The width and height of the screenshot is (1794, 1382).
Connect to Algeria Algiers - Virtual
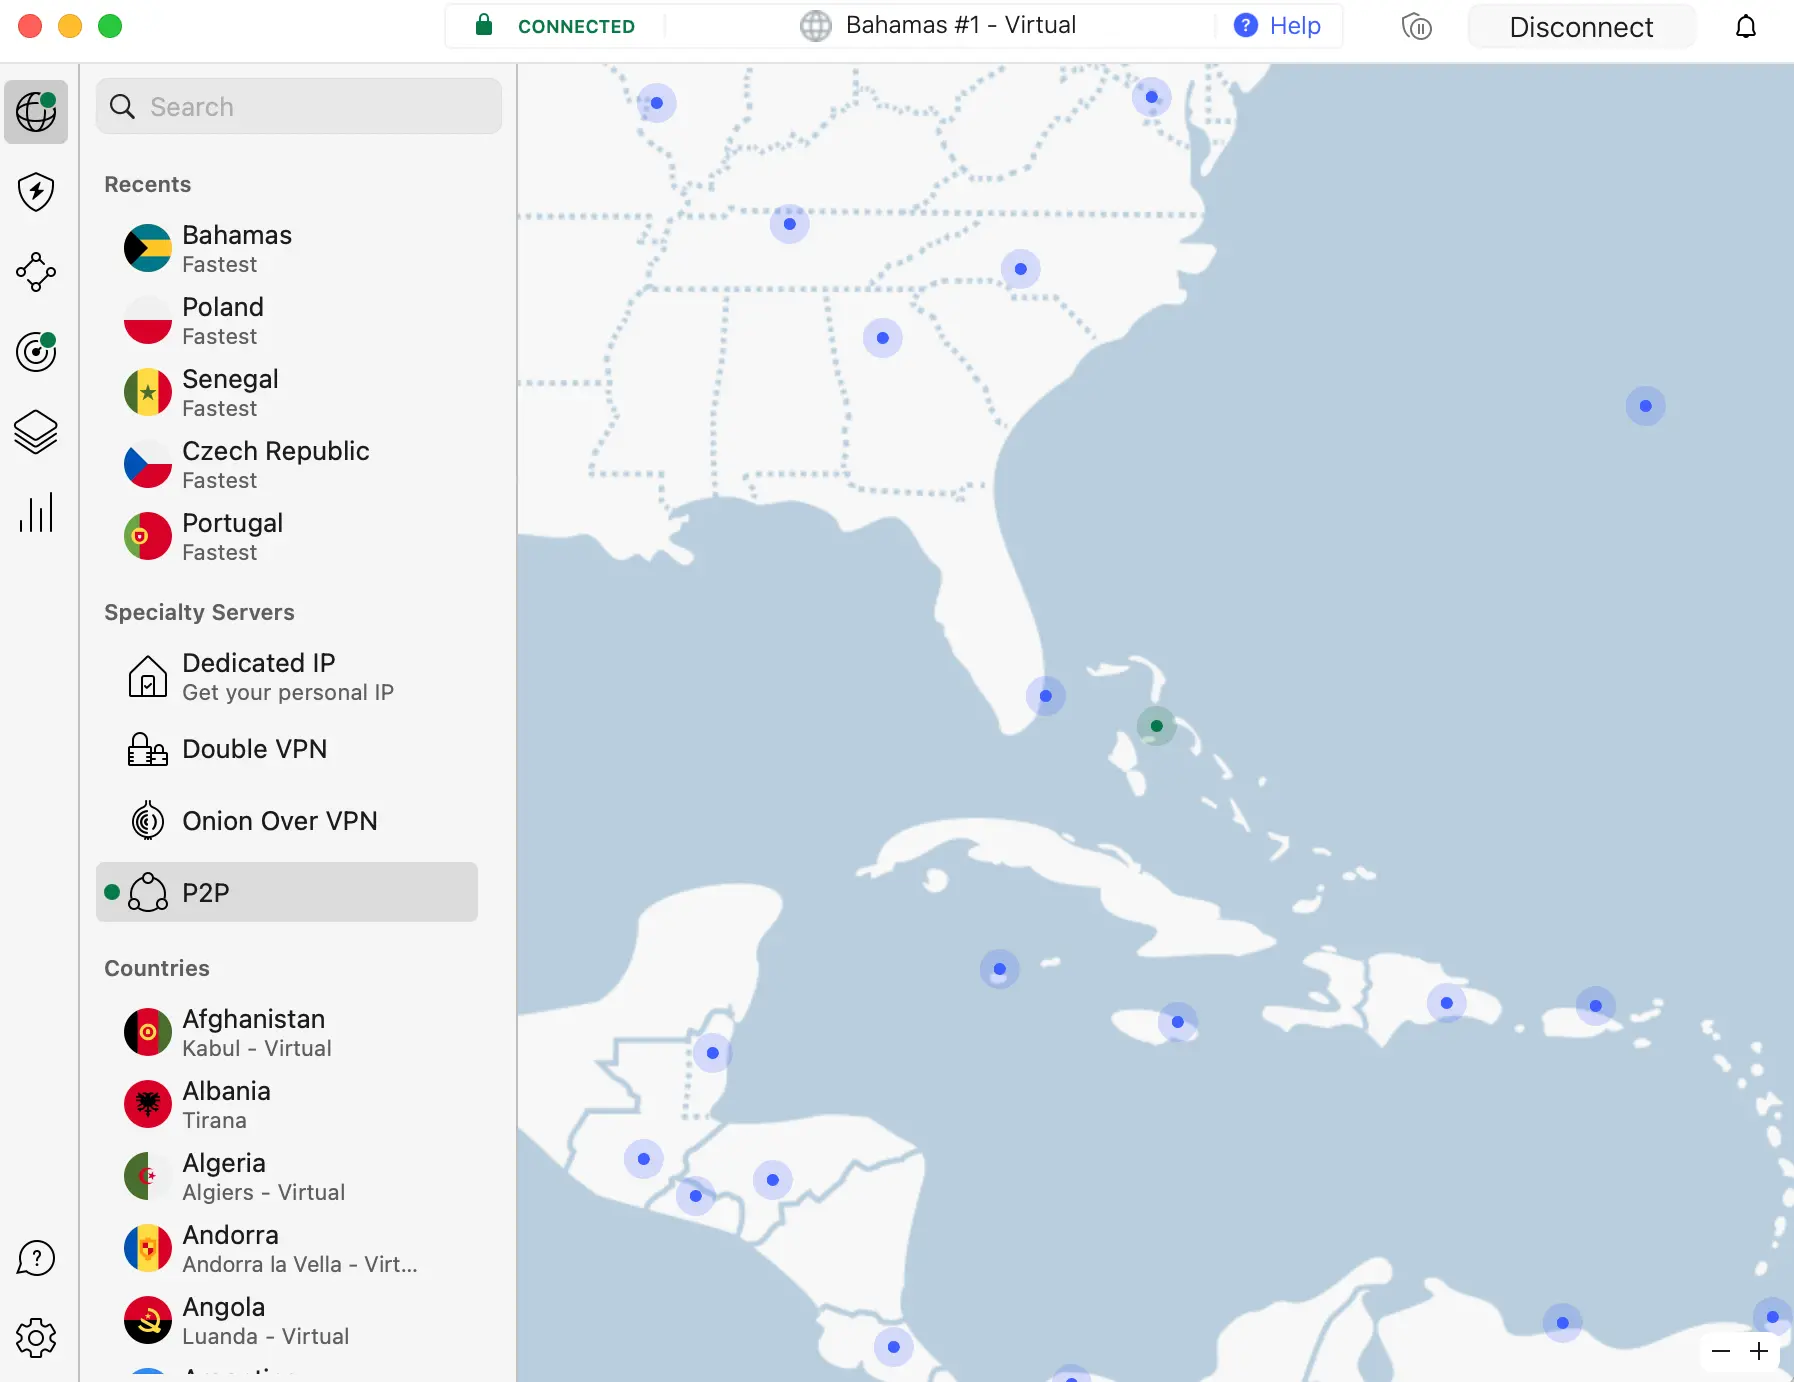(x=287, y=1176)
